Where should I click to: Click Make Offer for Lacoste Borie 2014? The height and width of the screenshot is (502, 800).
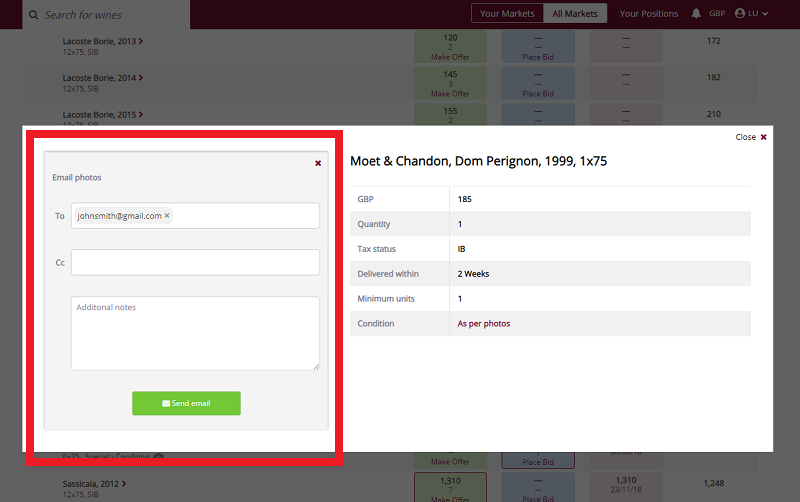[450, 94]
